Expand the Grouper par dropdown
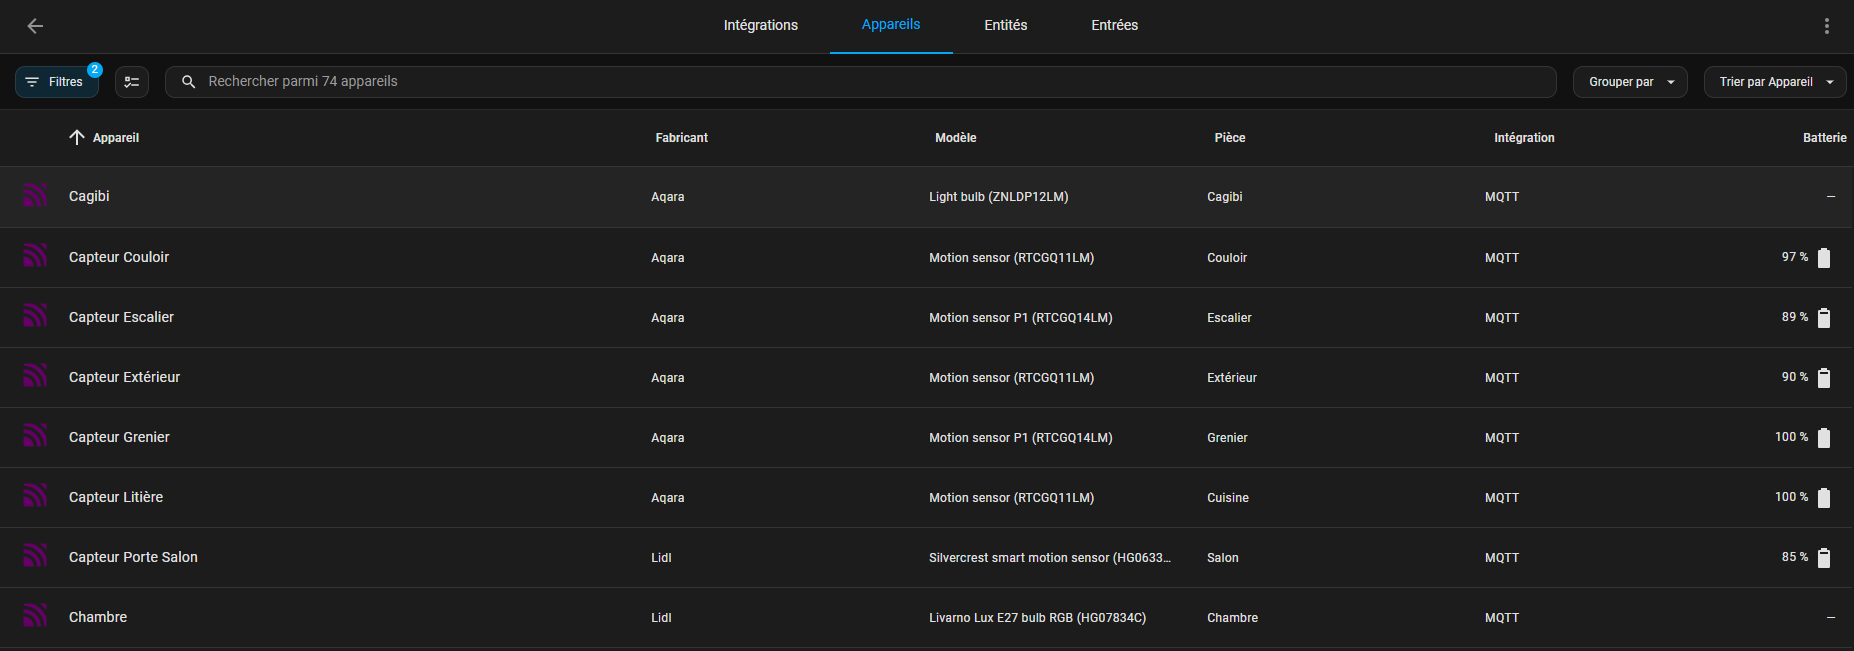1854x651 pixels. pos(1630,82)
